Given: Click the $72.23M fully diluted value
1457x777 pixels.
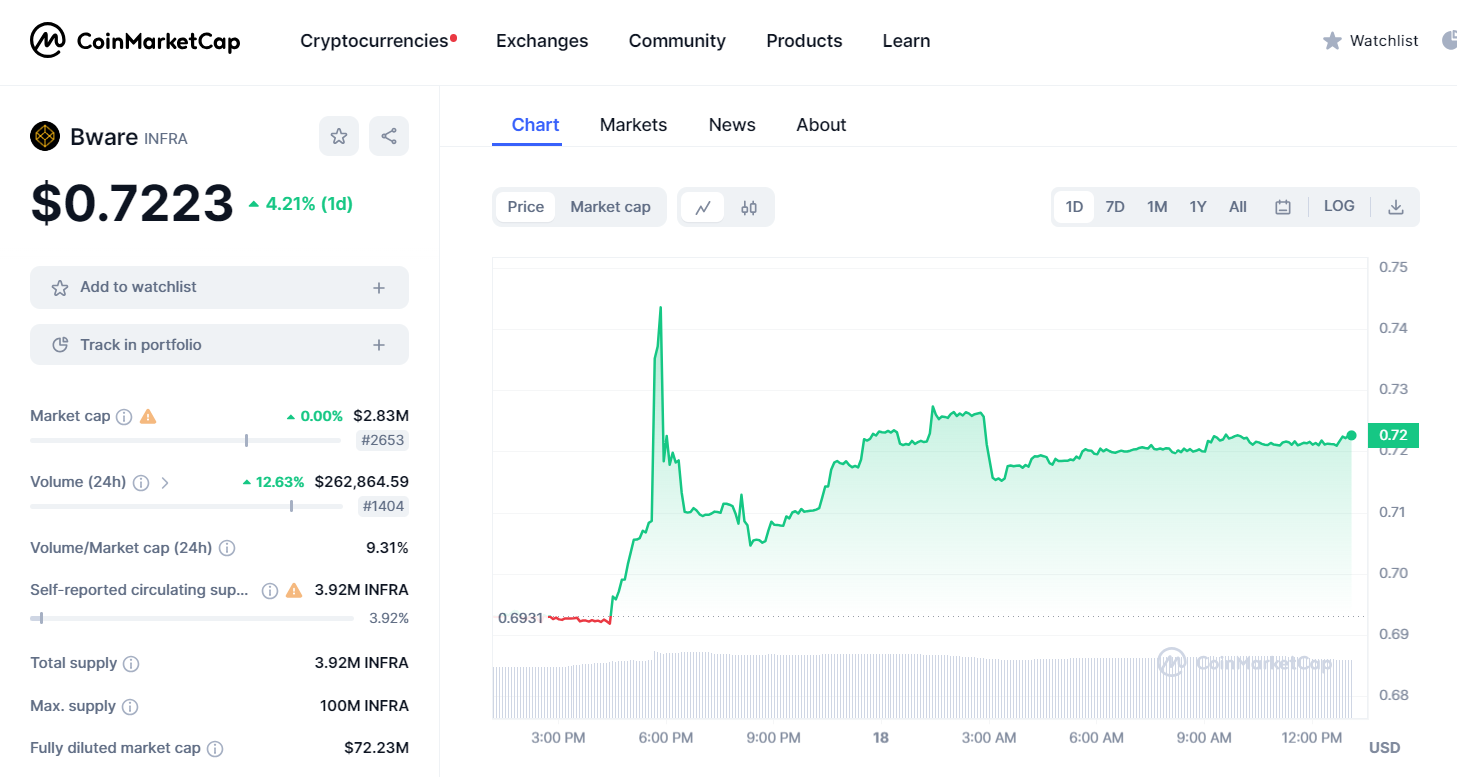Looking at the screenshot, I should [376, 748].
